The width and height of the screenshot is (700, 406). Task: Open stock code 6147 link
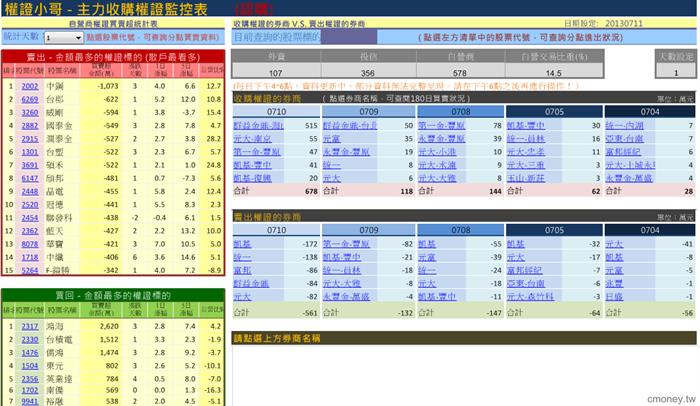30,178
